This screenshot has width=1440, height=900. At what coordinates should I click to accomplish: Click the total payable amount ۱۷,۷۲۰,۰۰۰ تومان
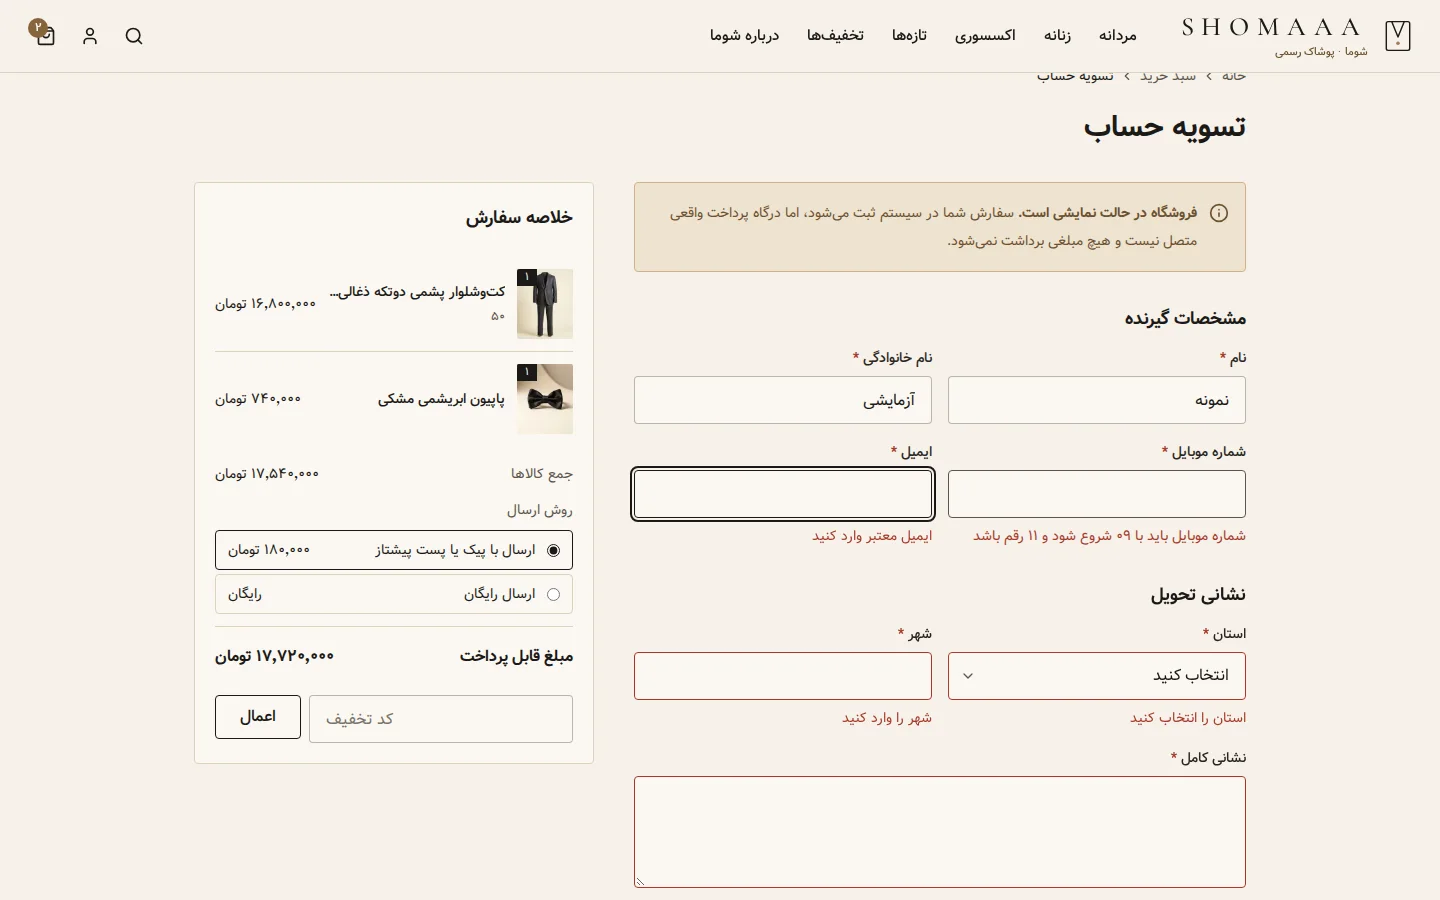coord(274,656)
